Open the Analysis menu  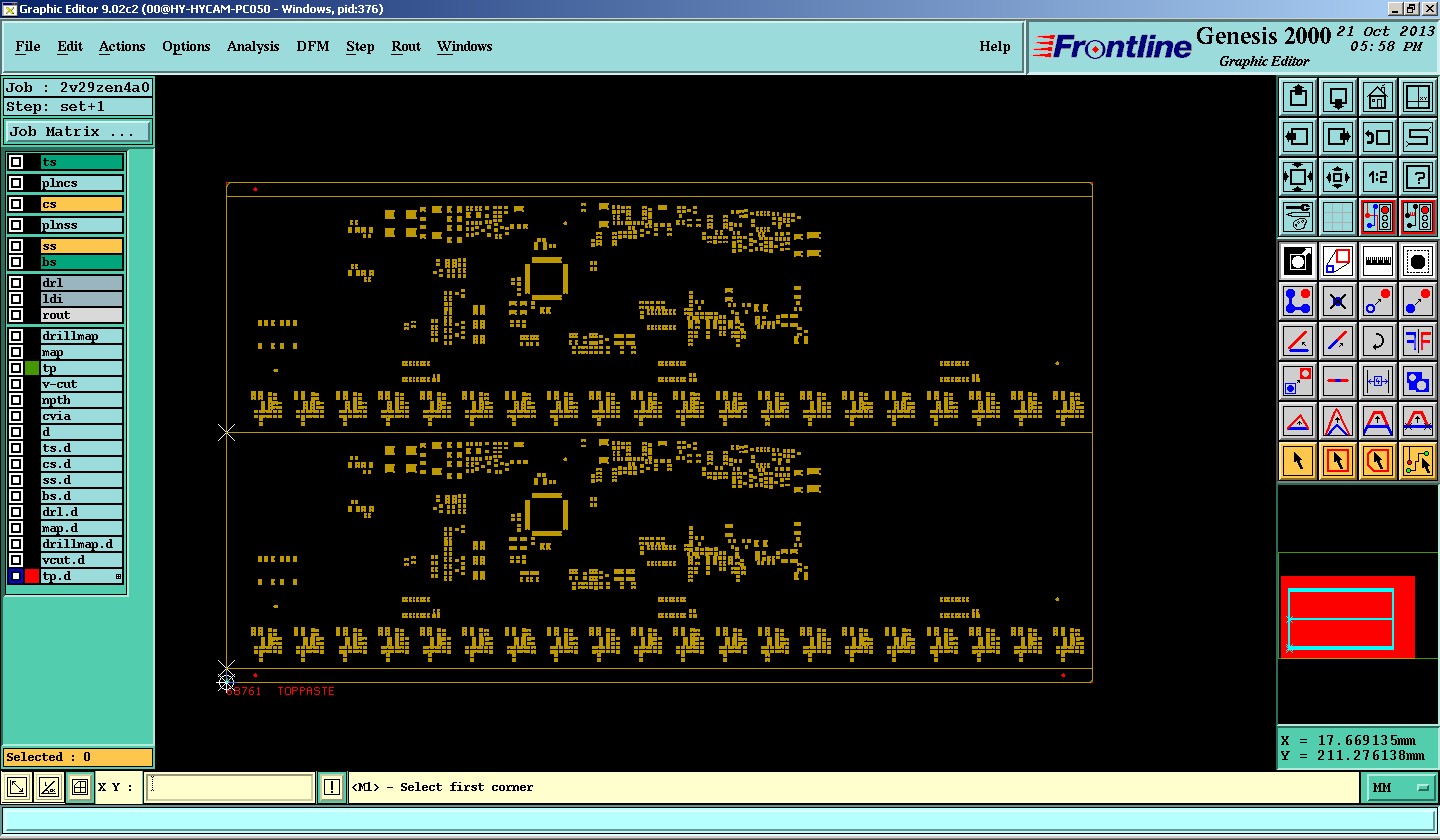(x=253, y=46)
